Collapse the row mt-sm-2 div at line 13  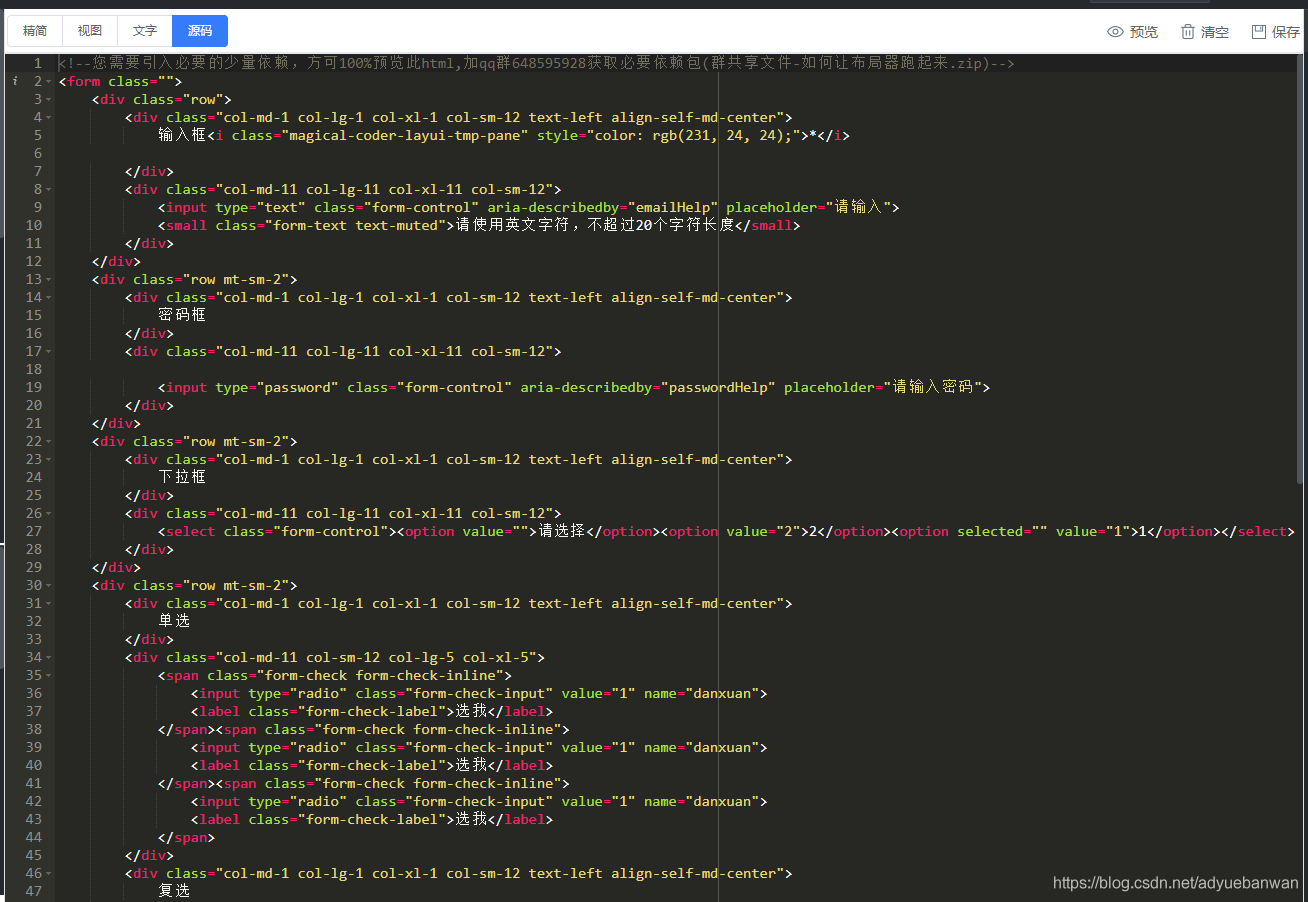tap(50, 279)
